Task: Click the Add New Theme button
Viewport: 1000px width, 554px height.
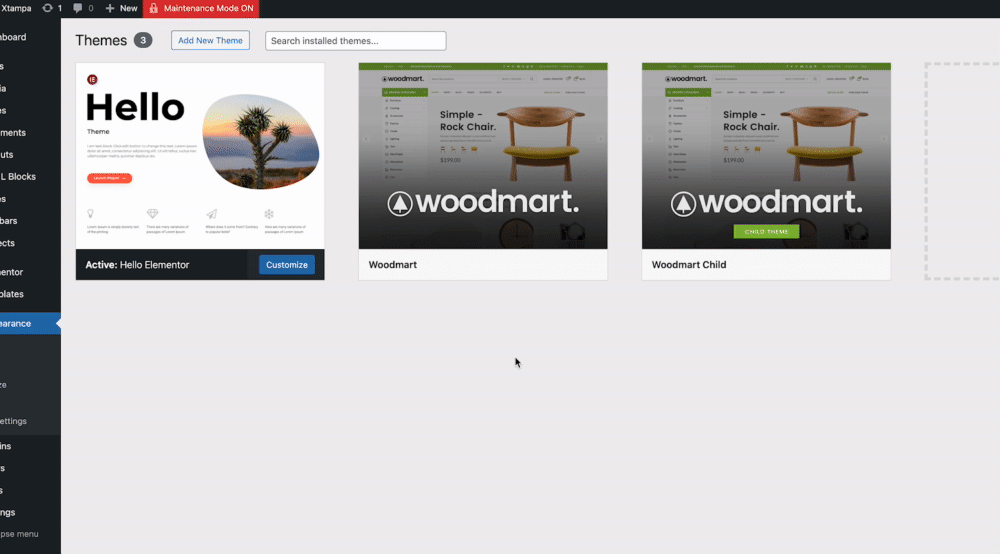Action: tap(210, 40)
